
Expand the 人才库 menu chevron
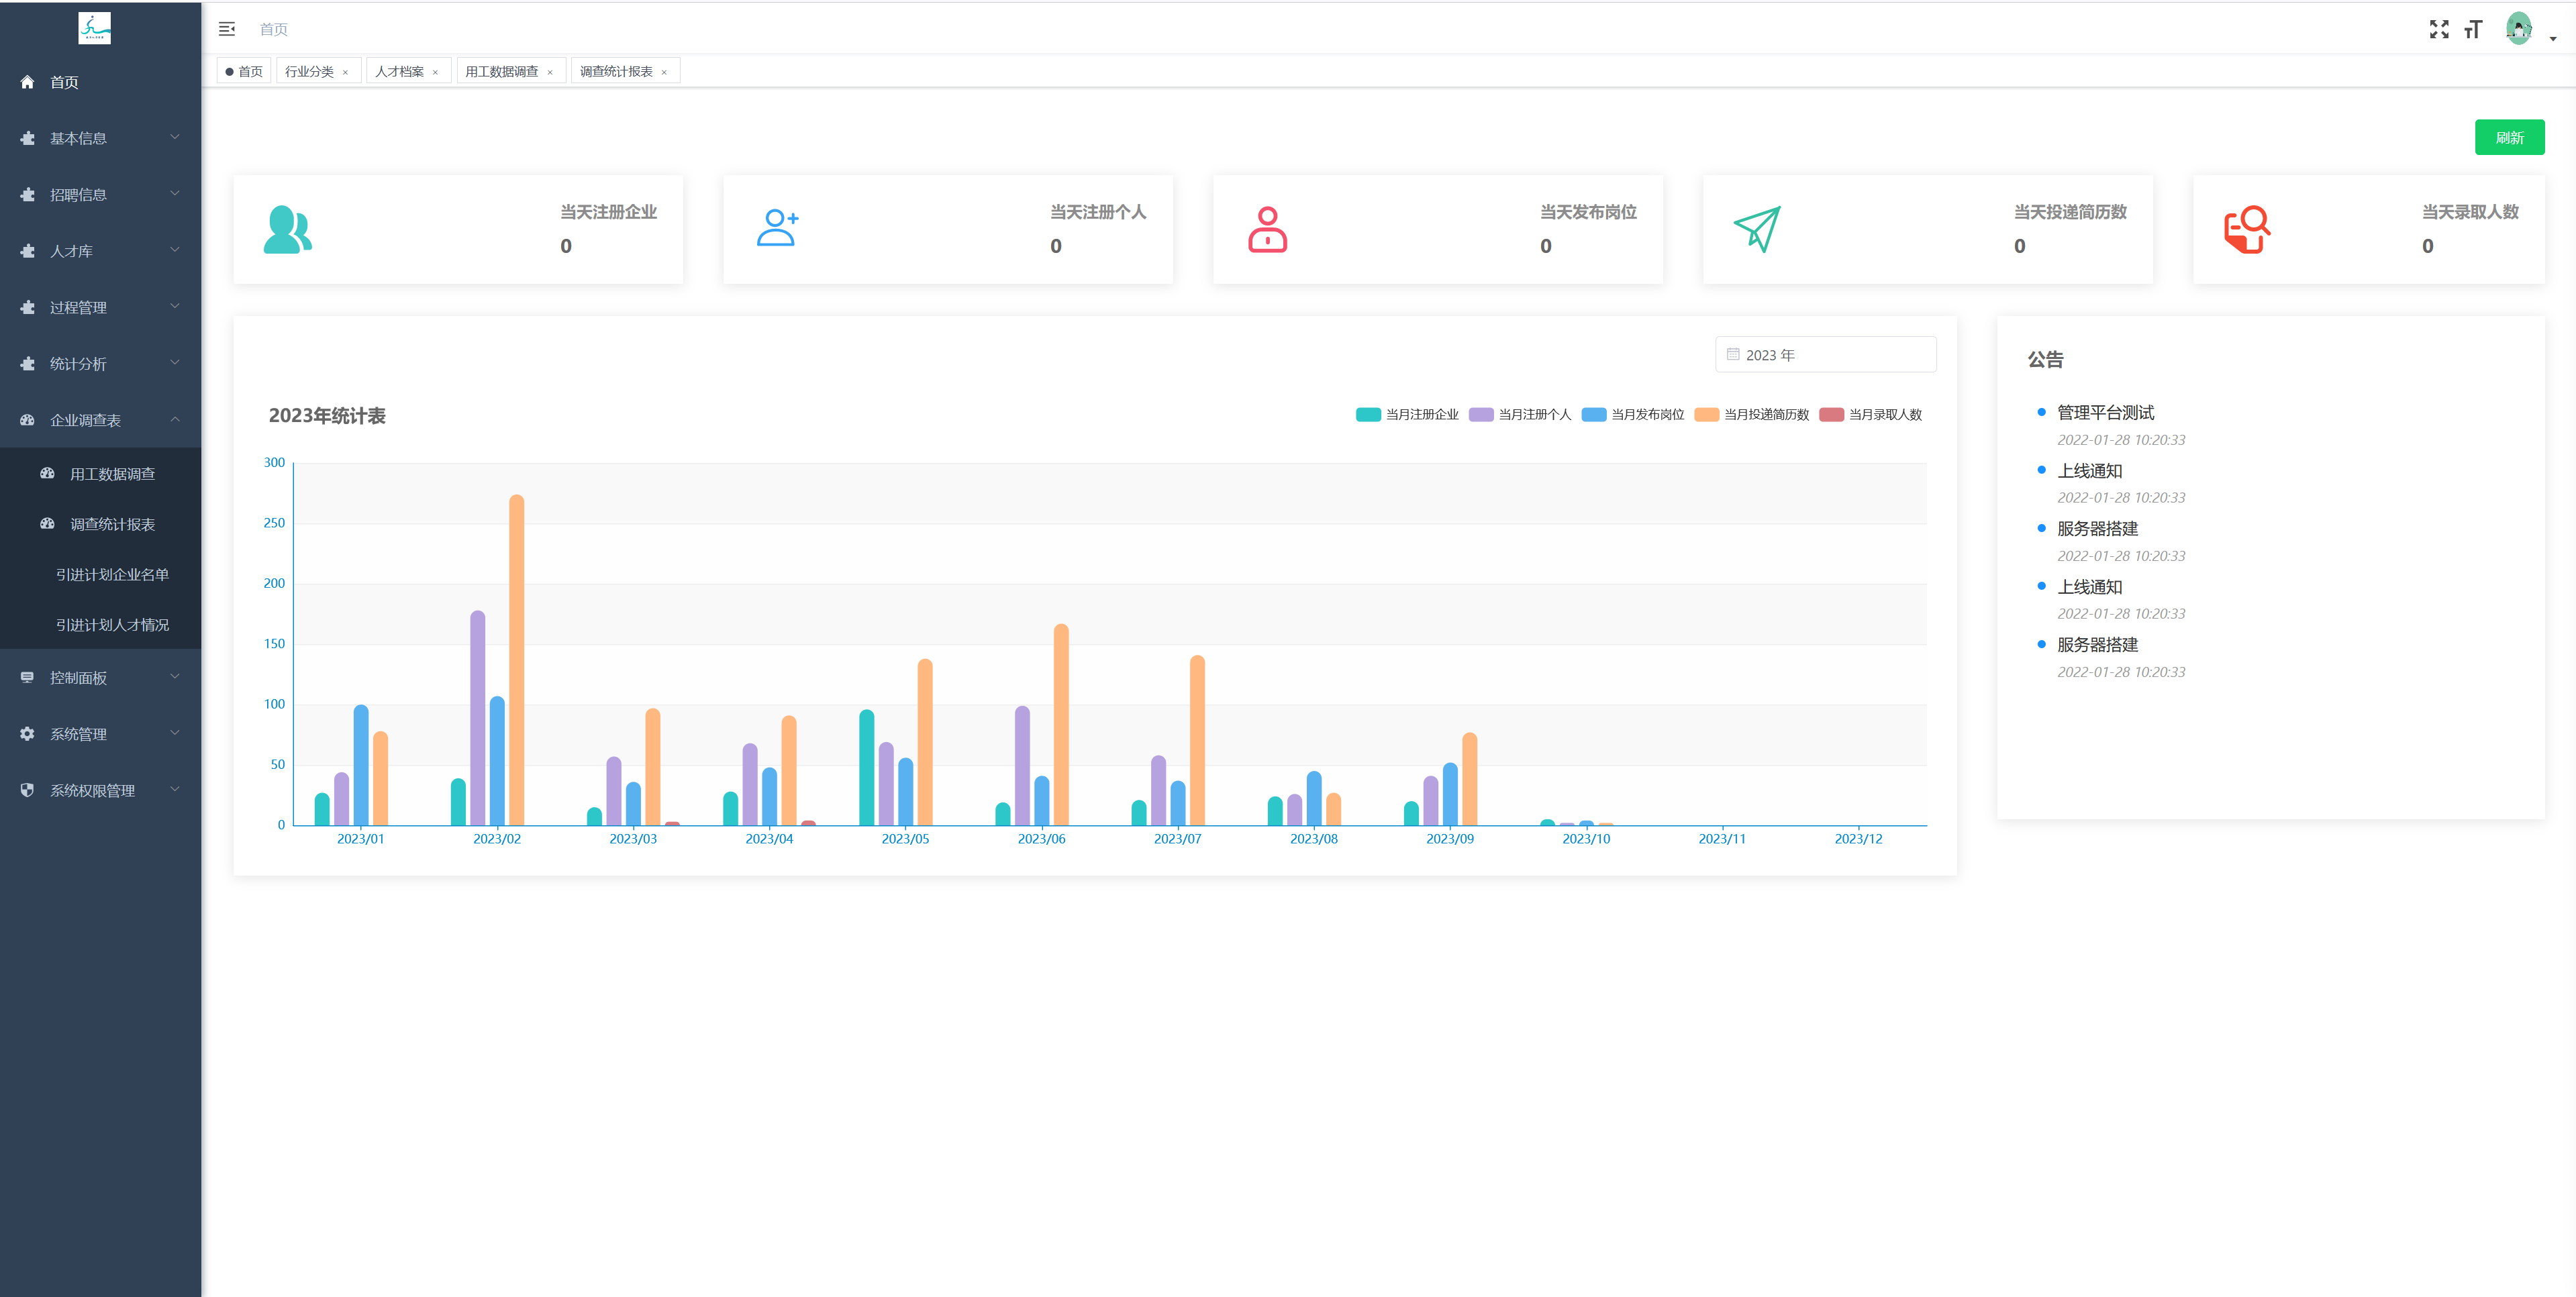point(175,250)
